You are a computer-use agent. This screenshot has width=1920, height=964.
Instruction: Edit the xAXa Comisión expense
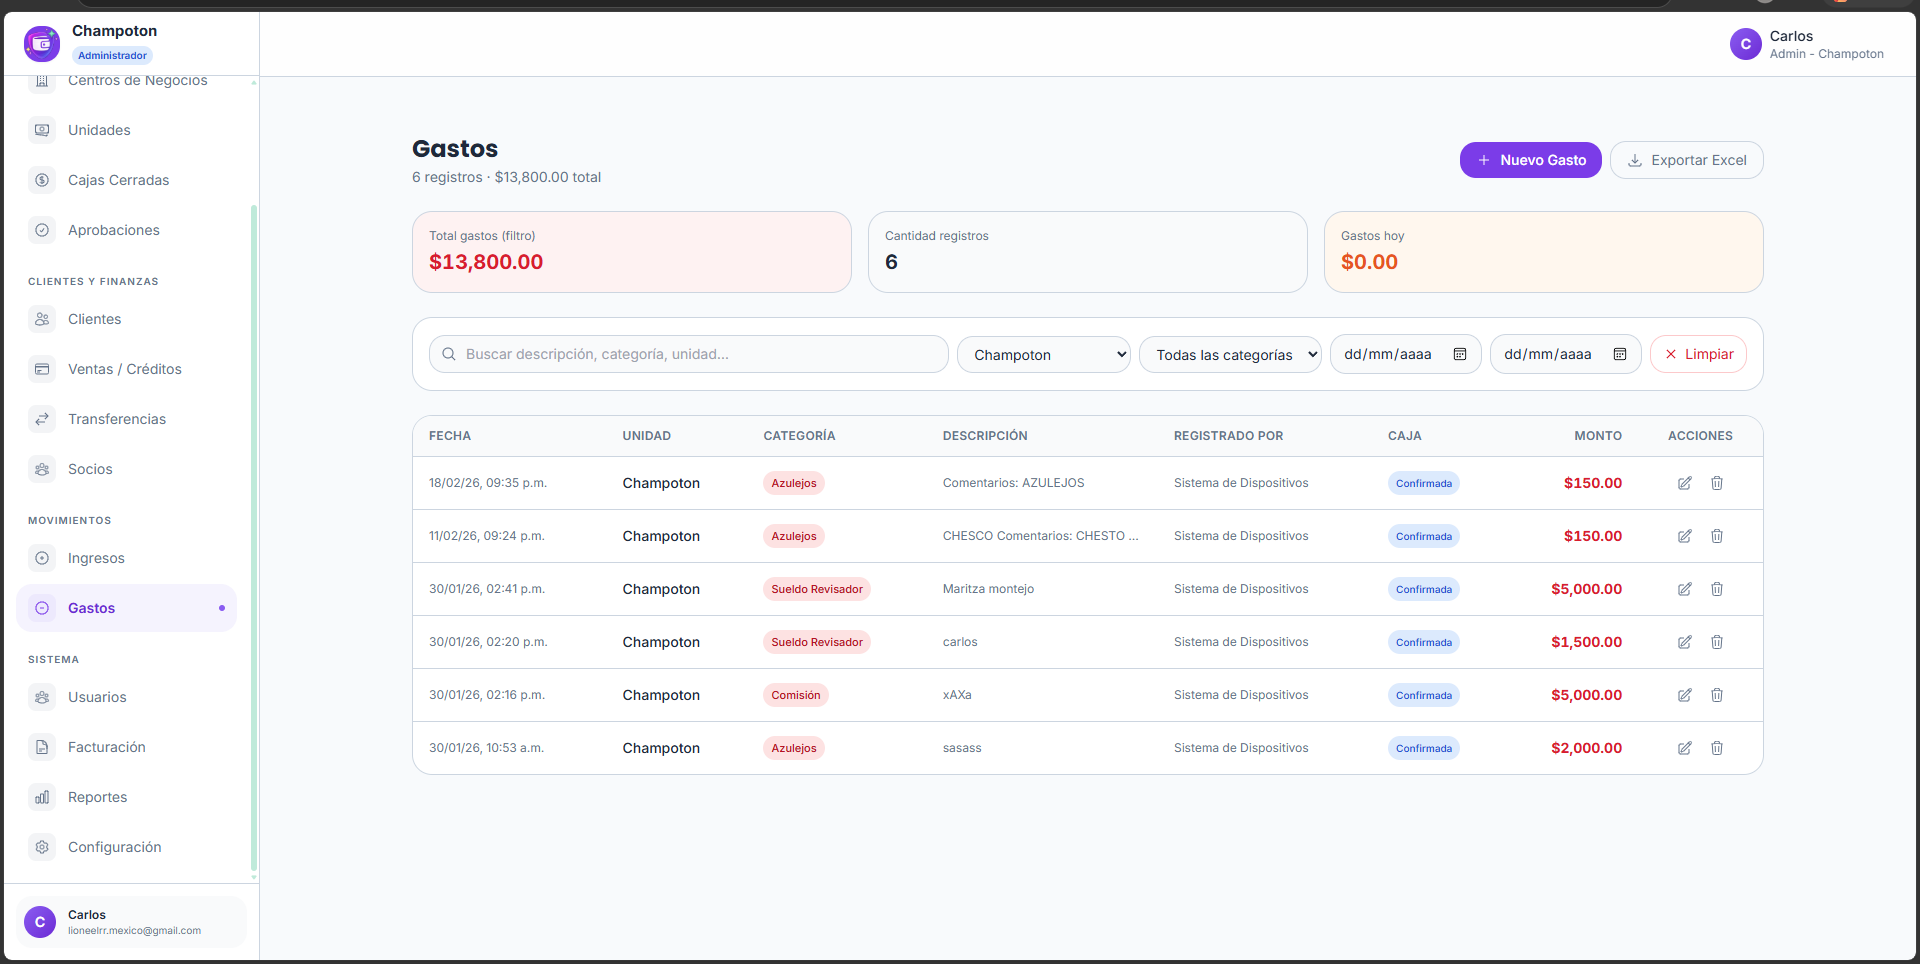pos(1685,695)
